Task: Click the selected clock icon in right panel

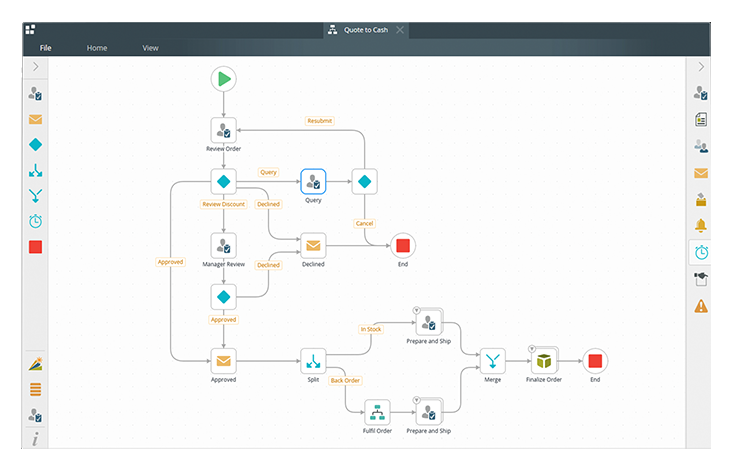Action: 701,253
